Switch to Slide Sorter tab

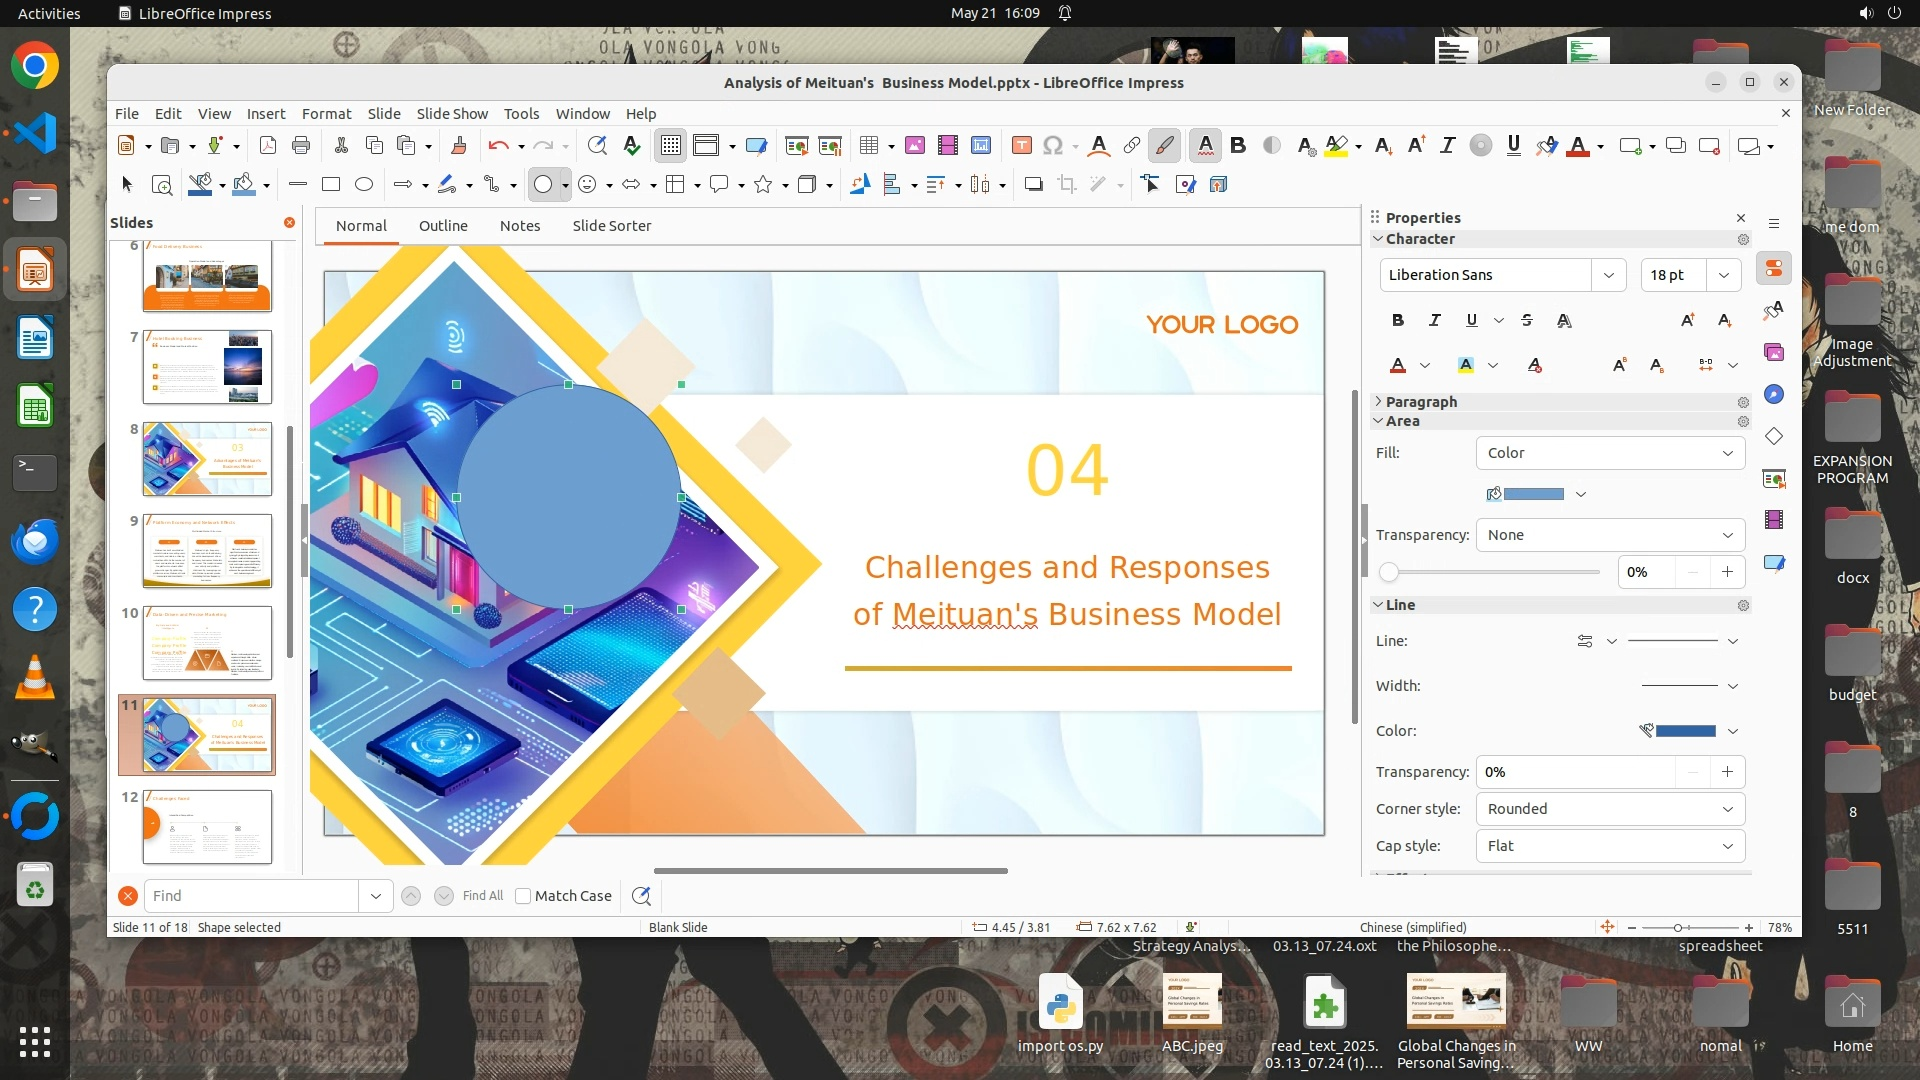(611, 226)
